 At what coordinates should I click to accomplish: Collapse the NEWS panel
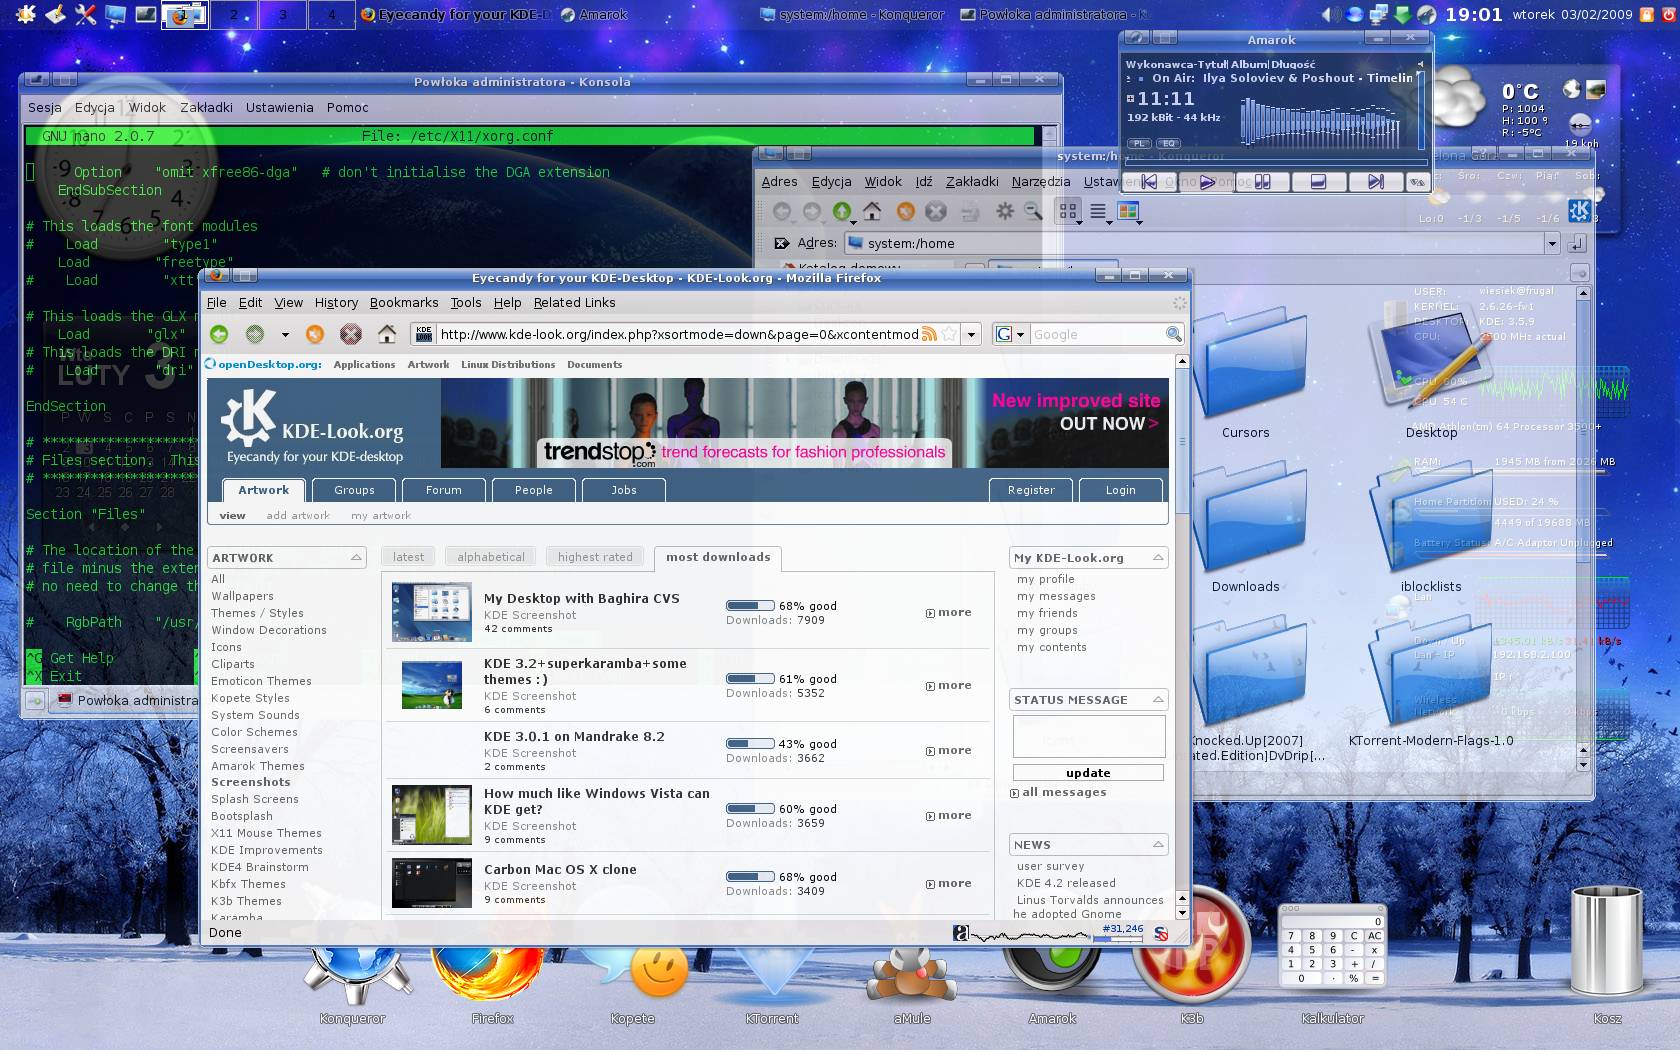[1158, 845]
